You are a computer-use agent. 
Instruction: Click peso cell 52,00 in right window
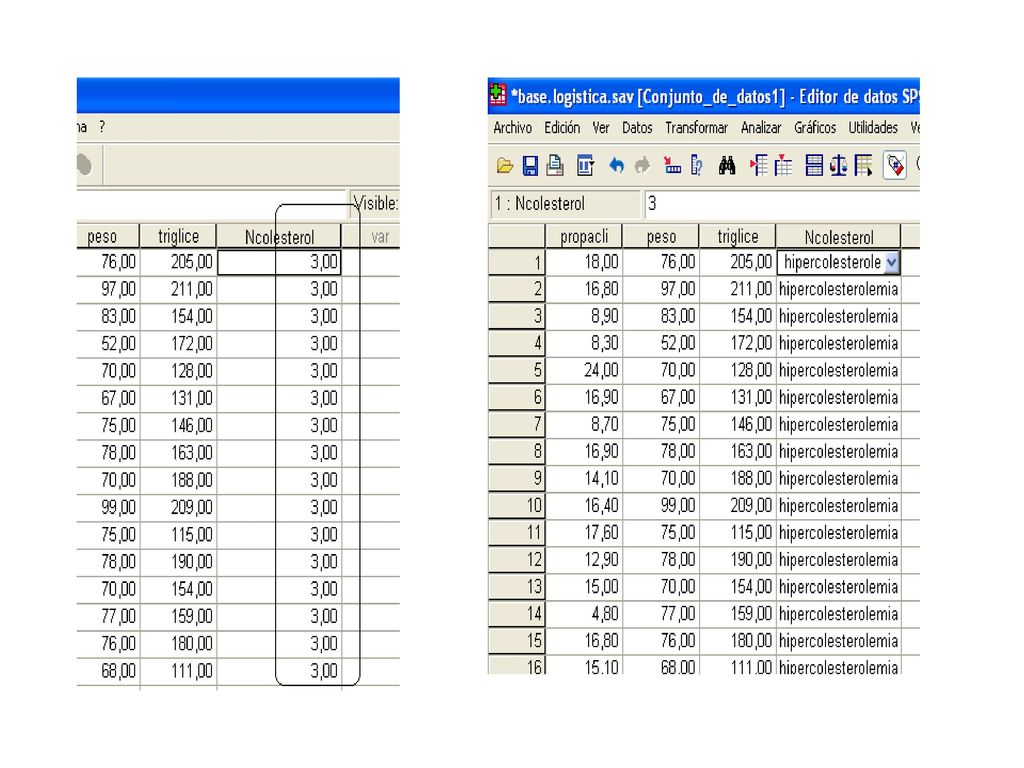pyautogui.click(x=661, y=344)
